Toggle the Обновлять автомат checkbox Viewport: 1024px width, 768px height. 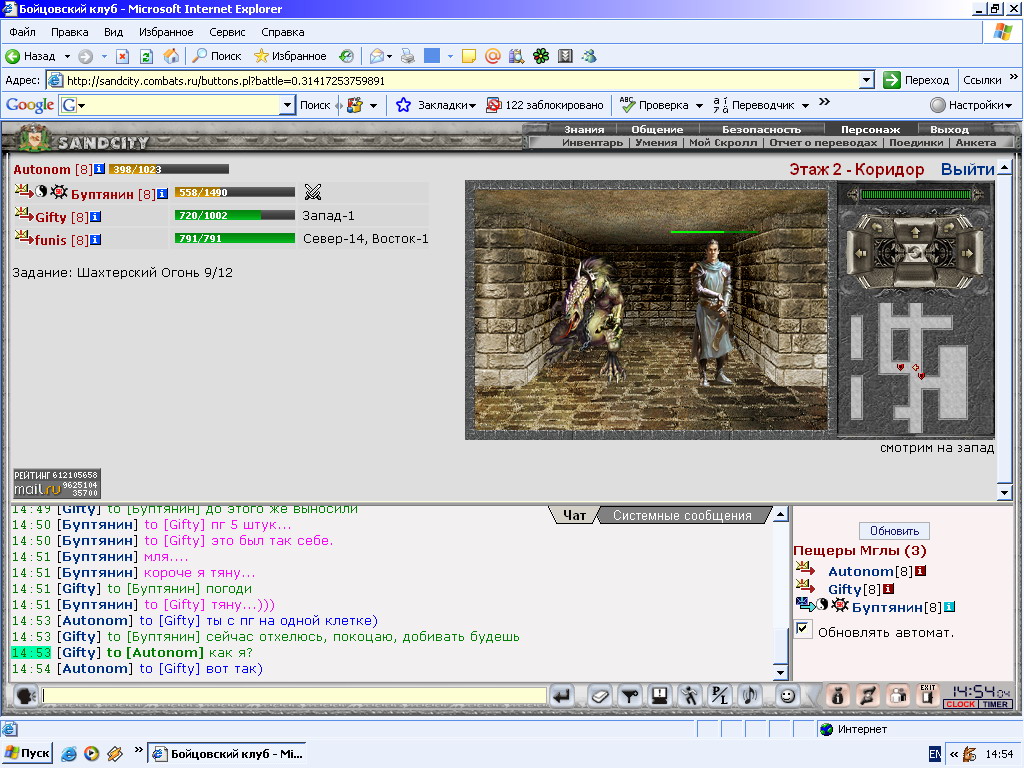(803, 630)
